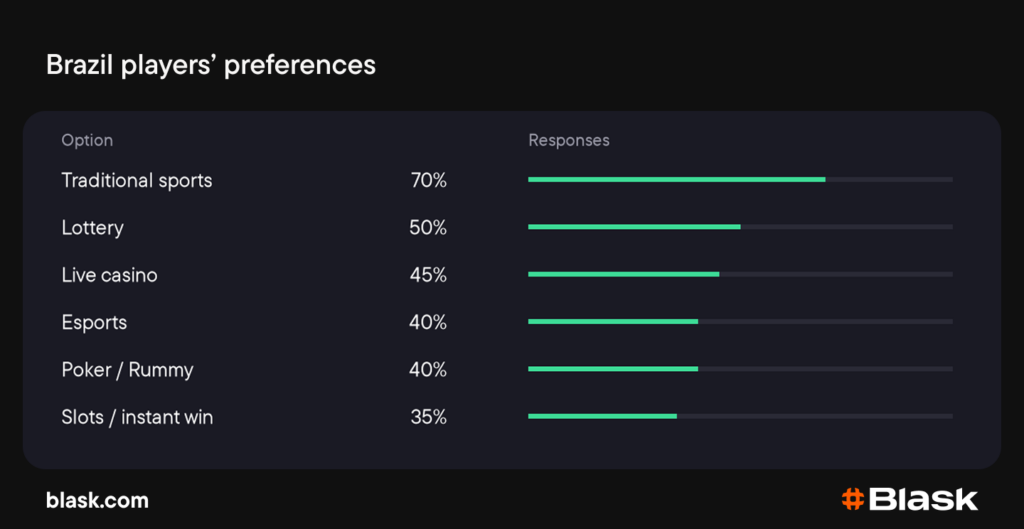Click the Esports 40% progress bar
The height and width of the screenshot is (529, 1024).
point(741,321)
